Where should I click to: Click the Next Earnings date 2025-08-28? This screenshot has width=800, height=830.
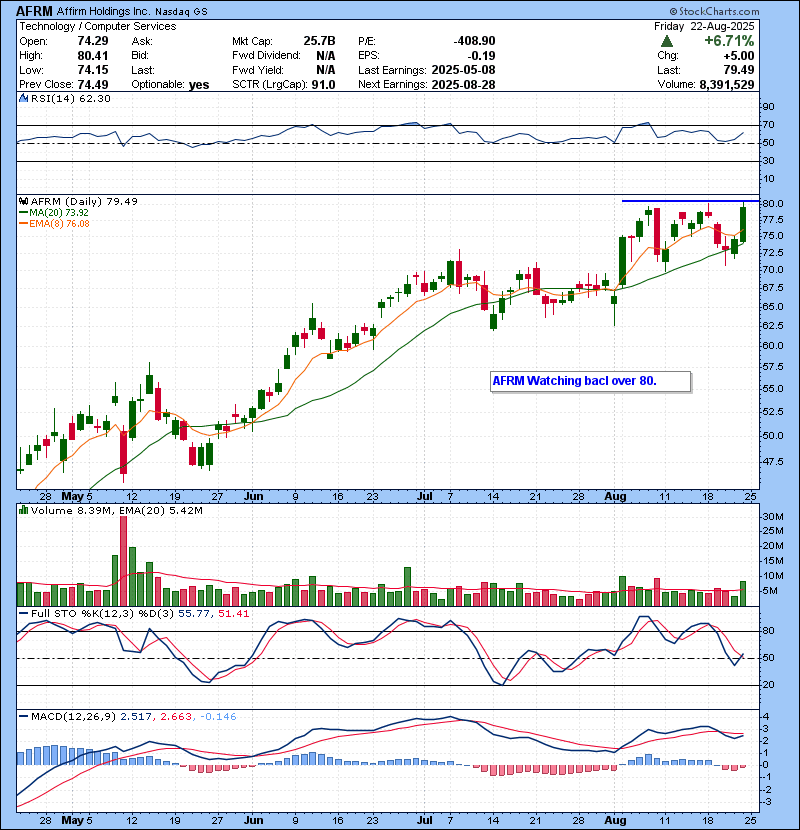click(463, 85)
